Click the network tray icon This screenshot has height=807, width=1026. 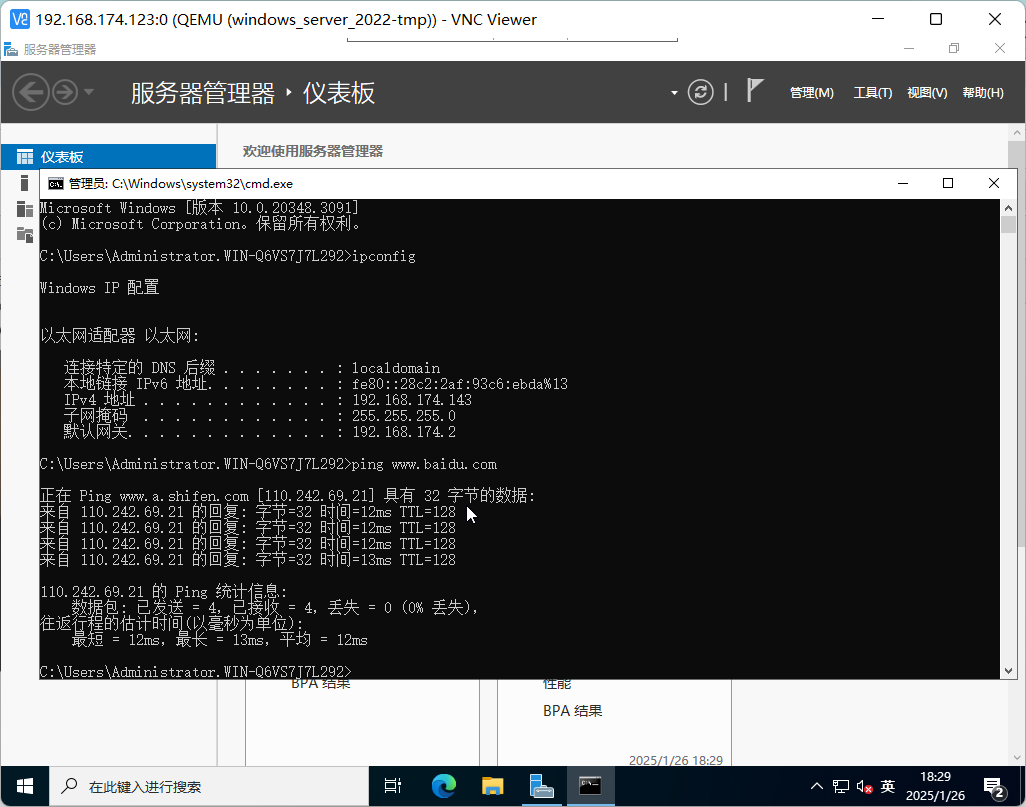point(841,787)
